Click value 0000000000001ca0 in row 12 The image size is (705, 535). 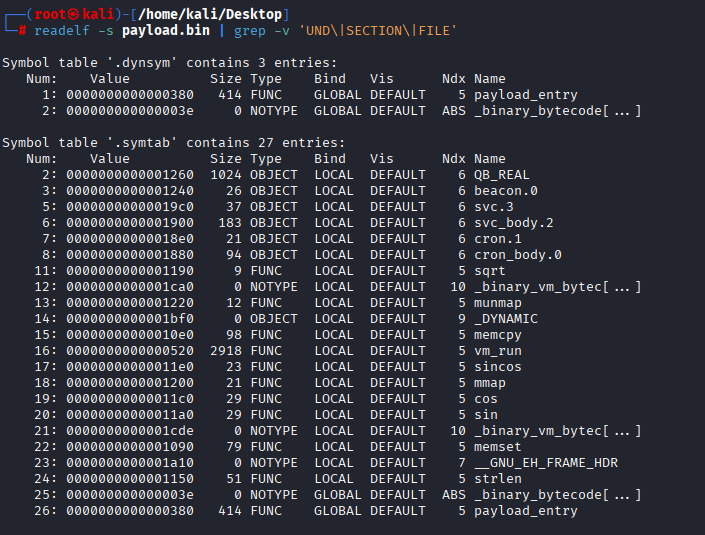pos(130,287)
